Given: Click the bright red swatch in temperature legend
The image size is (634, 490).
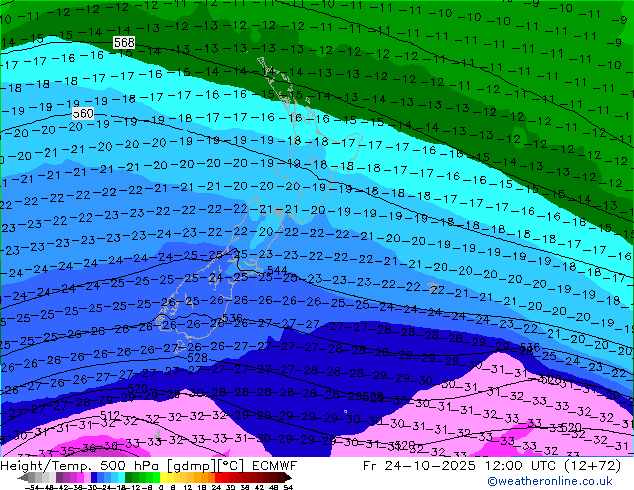Looking at the screenshot, I should (x=218, y=477).
